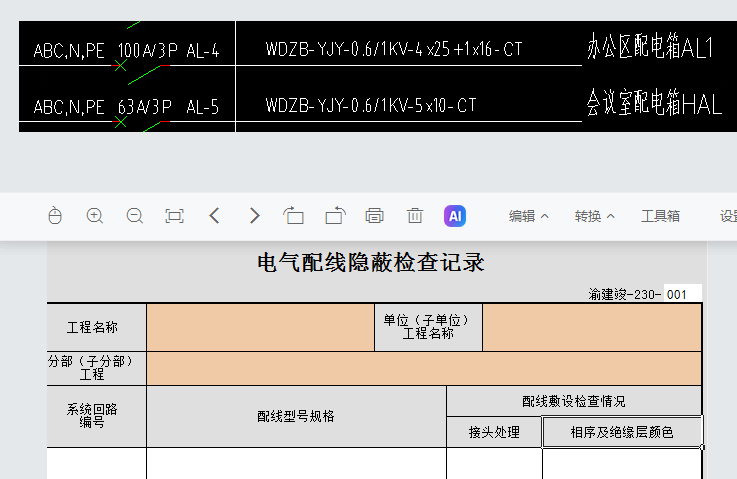Open the 工具箱 menu
This screenshot has width=737, height=479.
(x=660, y=216)
